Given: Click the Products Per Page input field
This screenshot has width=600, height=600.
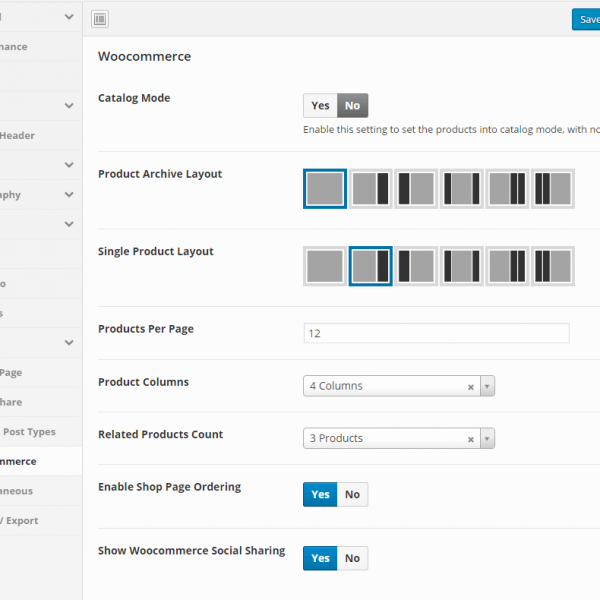Looking at the screenshot, I should click(x=436, y=333).
